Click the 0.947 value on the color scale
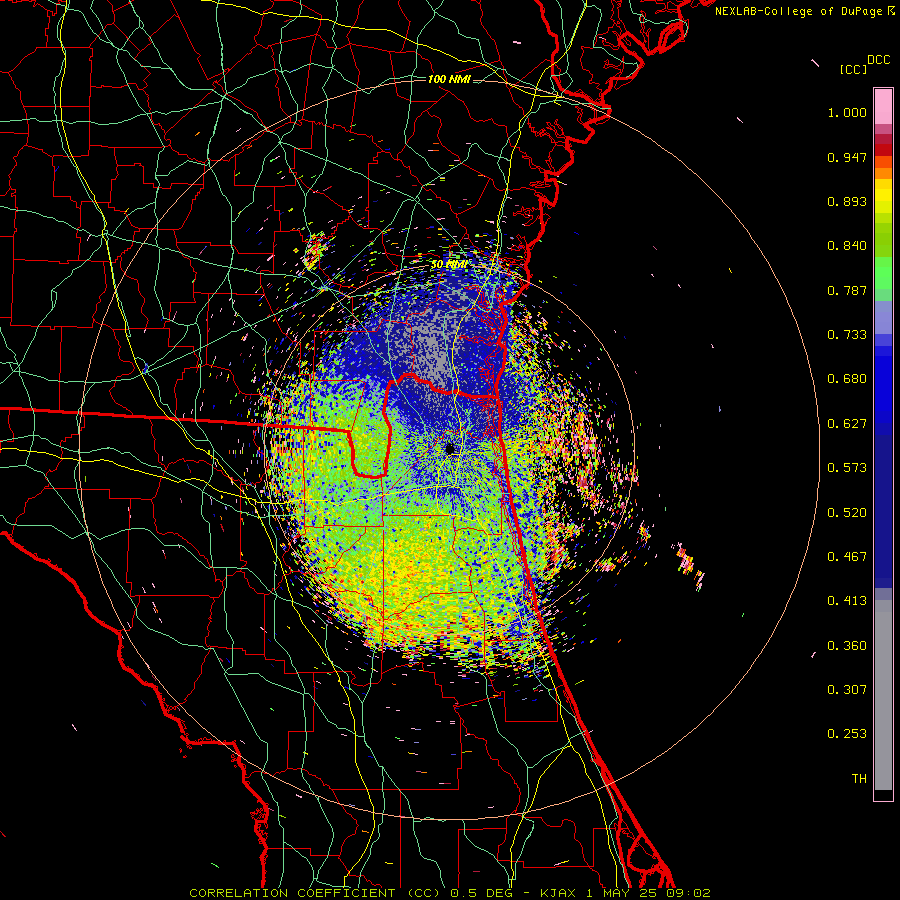 click(847, 157)
